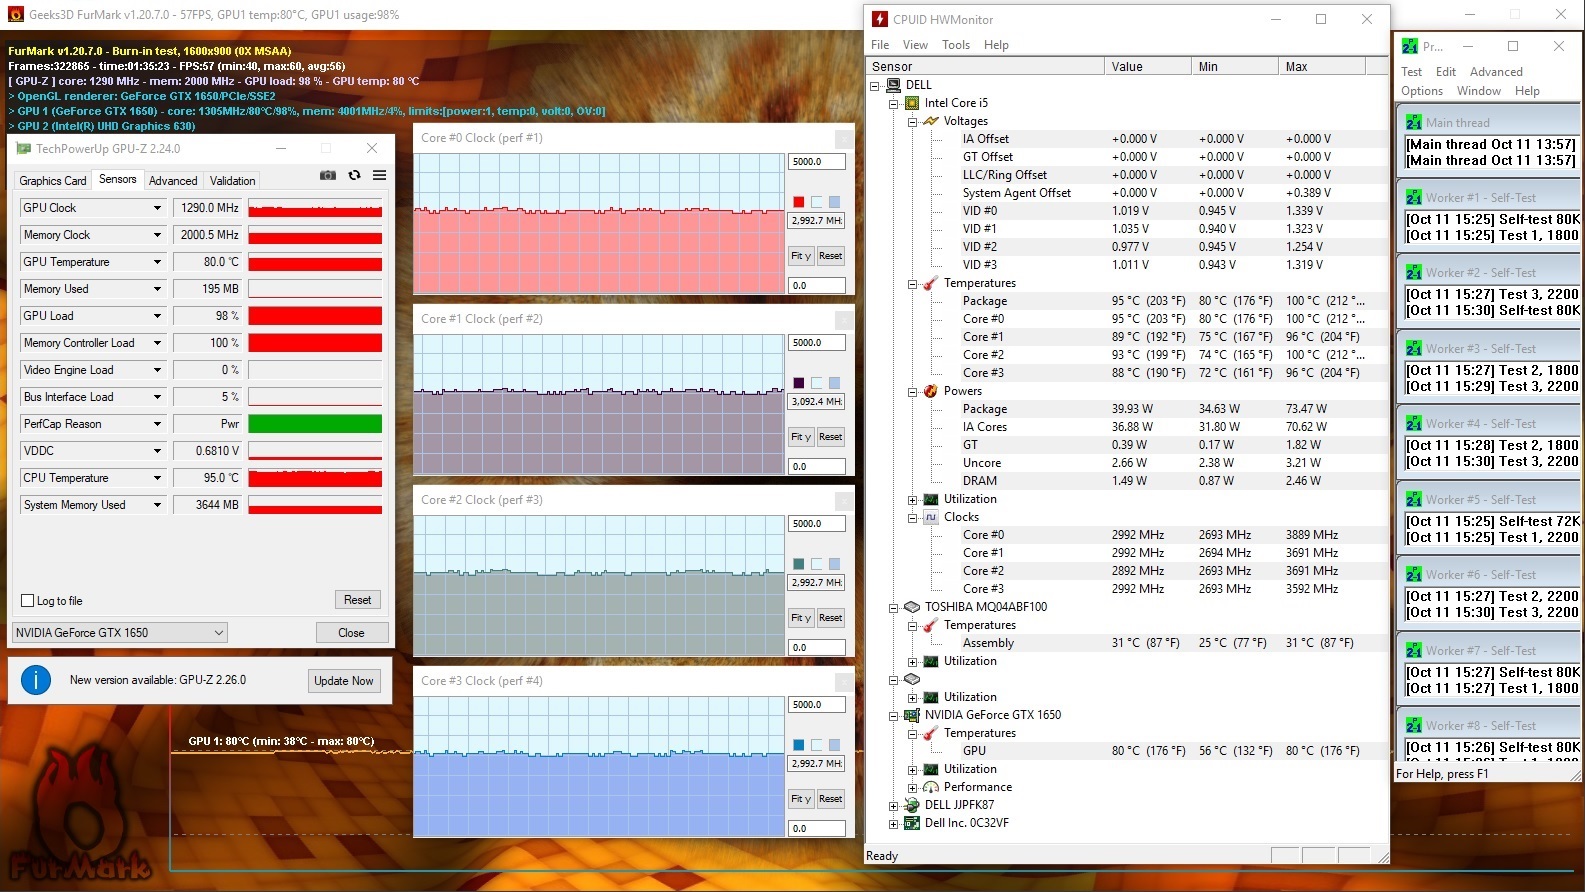Open the GPU Temperature sensor dropdown arrow
Screen dimensions: 1585x892
(157, 262)
